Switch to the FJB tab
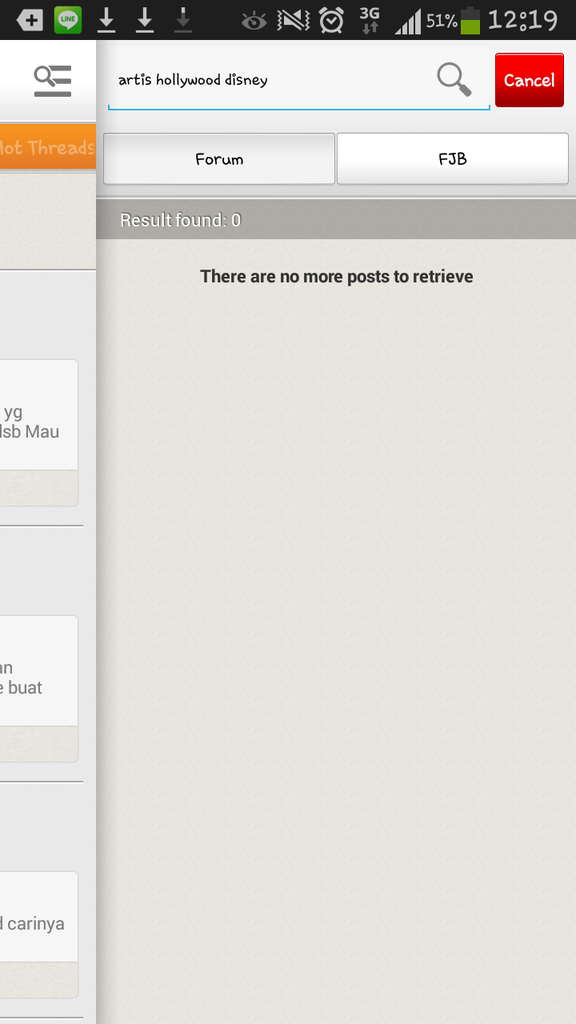The height and width of the screenshot is (1024, 576). [453, 159]
